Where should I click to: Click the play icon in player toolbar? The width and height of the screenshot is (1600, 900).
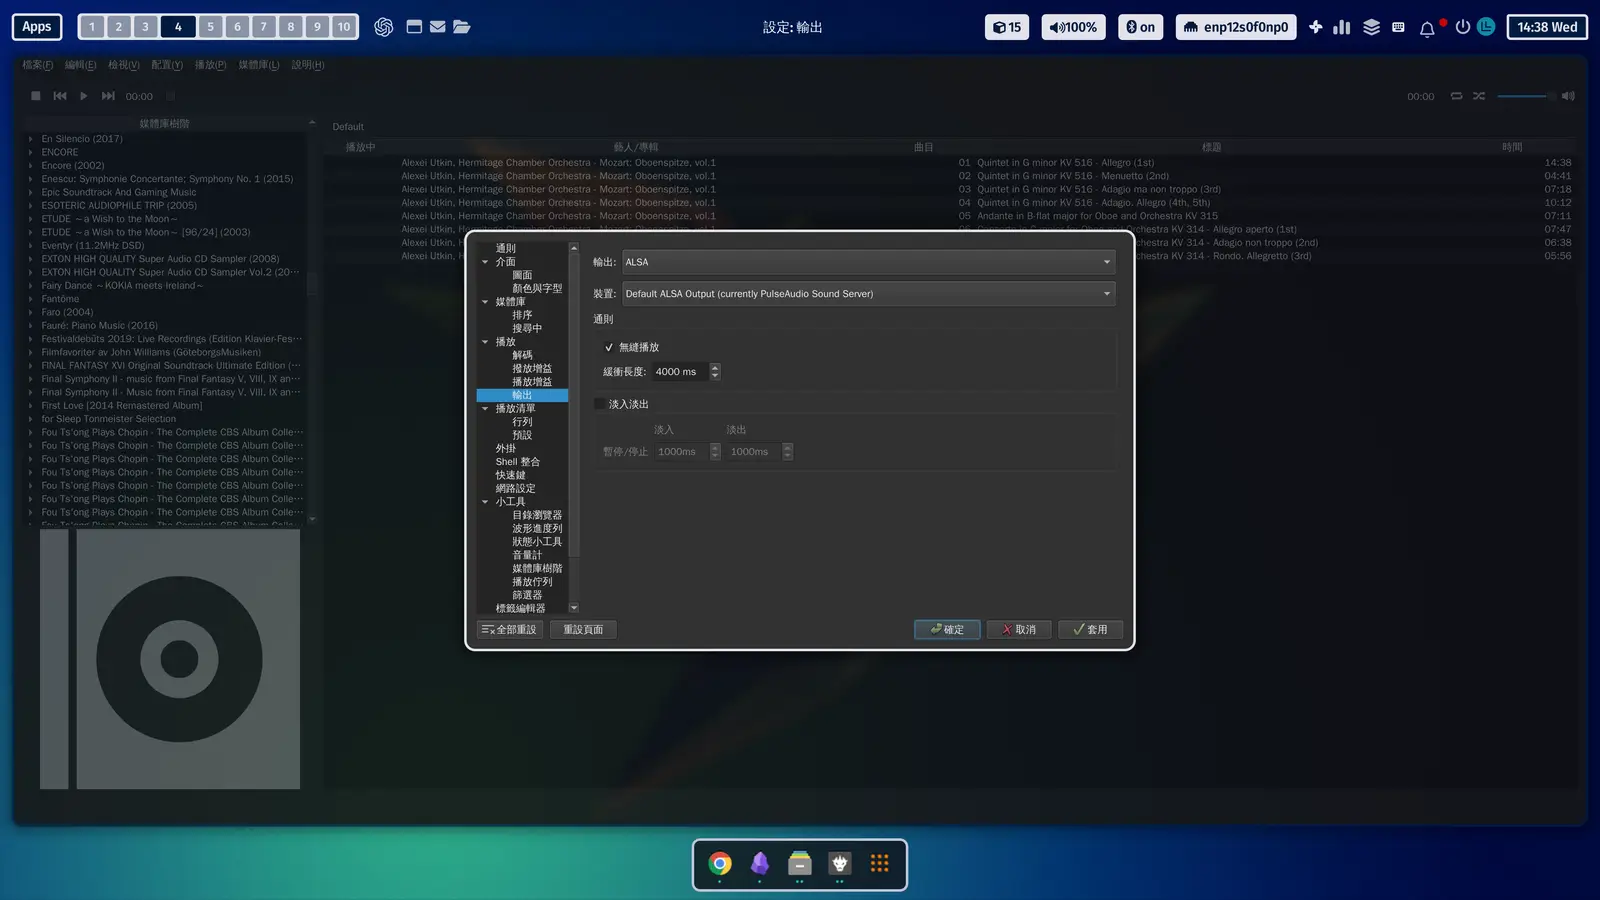coord(84,96)
